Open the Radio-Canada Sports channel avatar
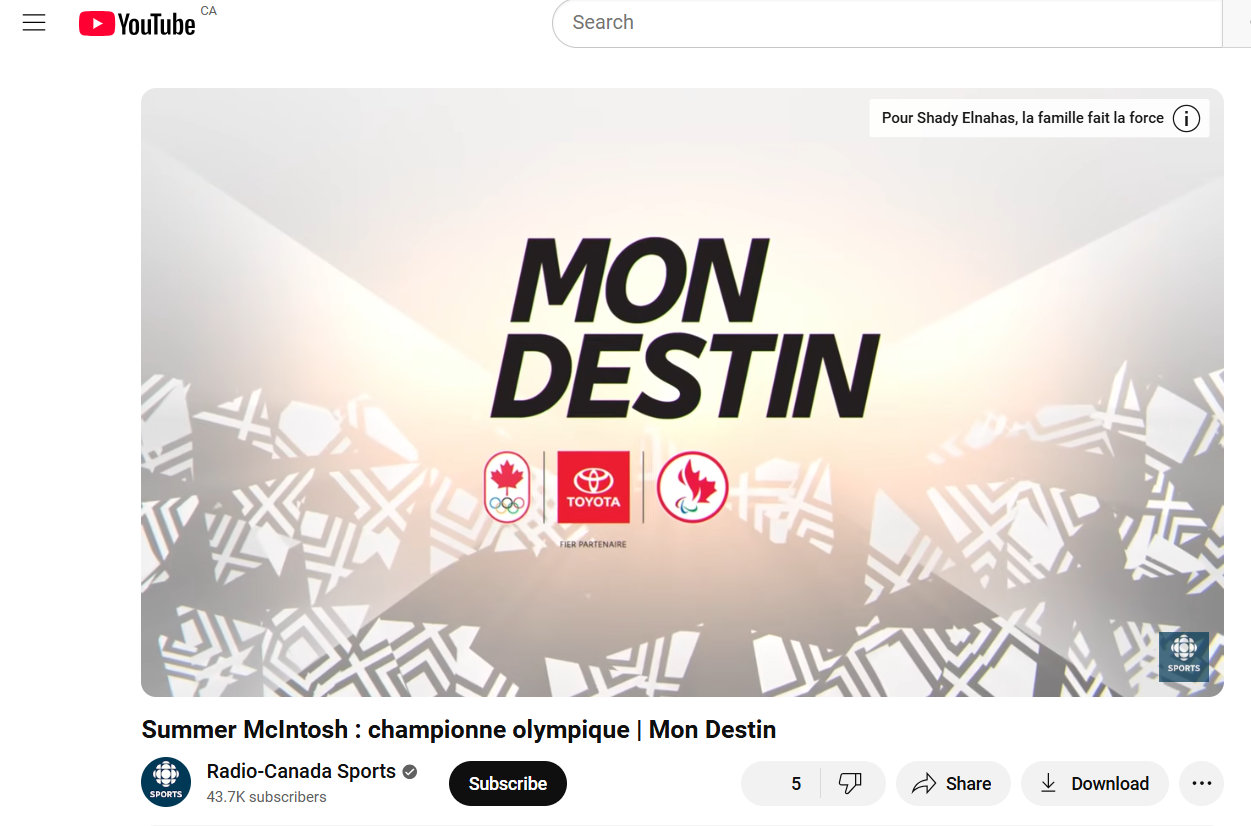Image resolution: width=1251 pixels, height=826 pixels. pyautogui.click(x=166, y=782)
